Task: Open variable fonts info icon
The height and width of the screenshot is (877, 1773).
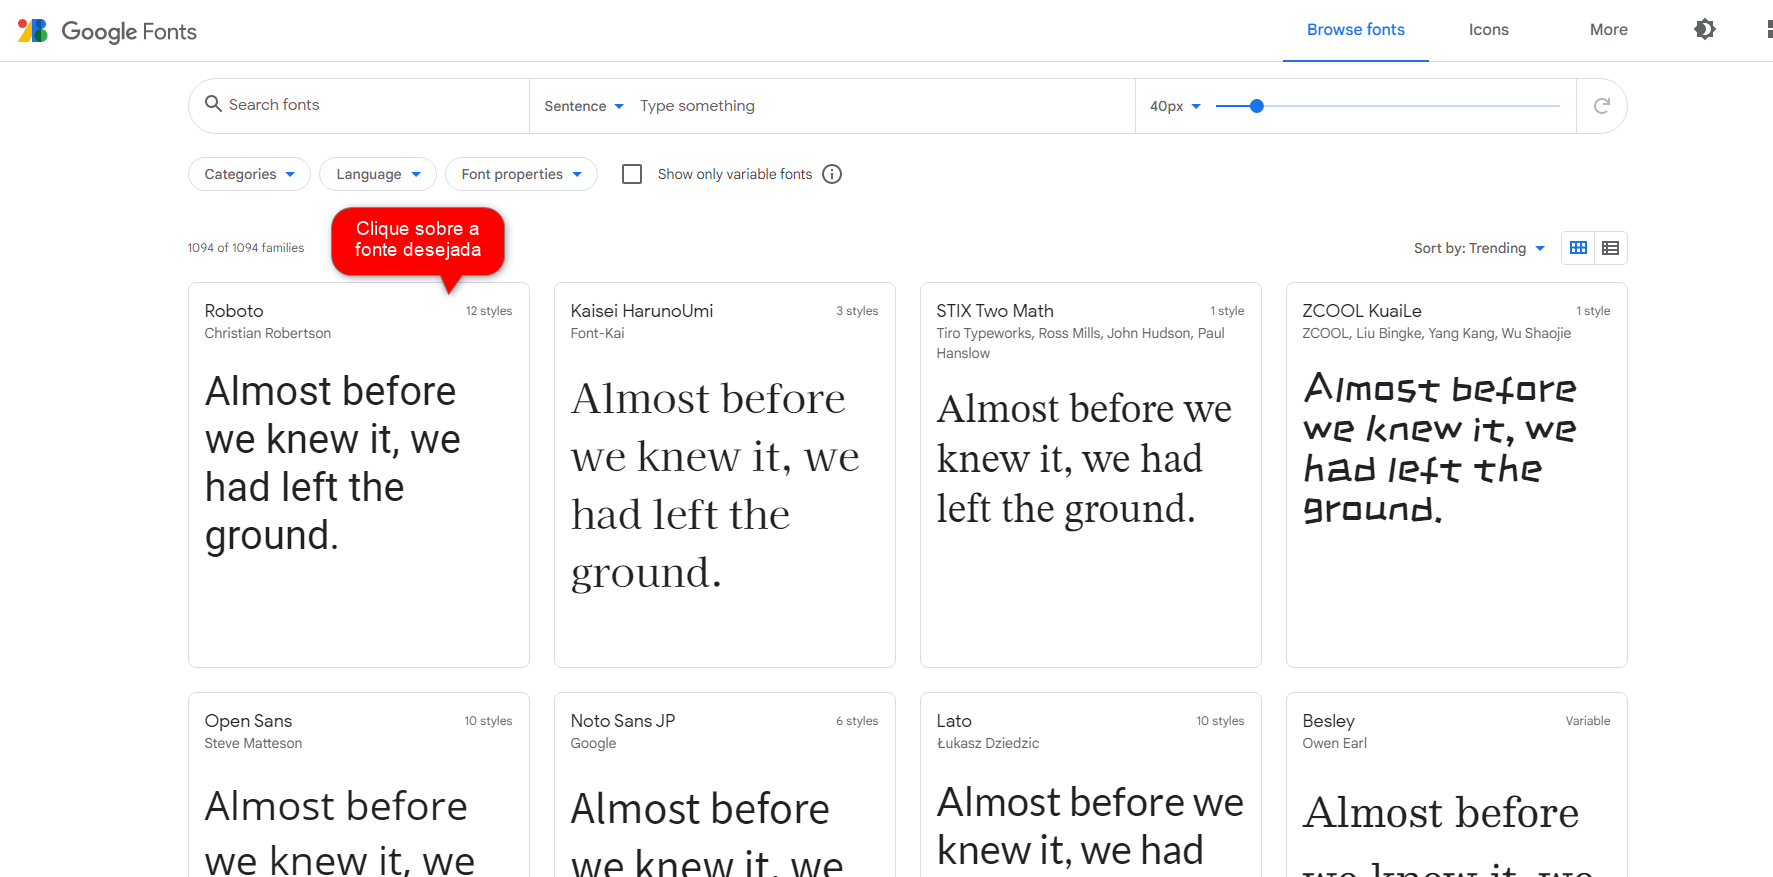Action: pos(832,174)
